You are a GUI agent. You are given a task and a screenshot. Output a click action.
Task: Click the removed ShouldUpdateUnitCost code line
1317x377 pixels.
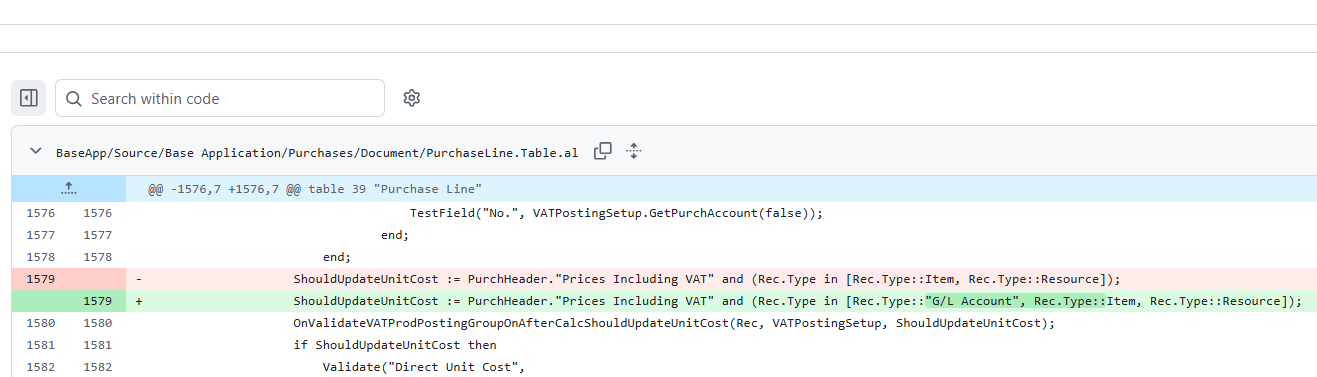point(707,279)
